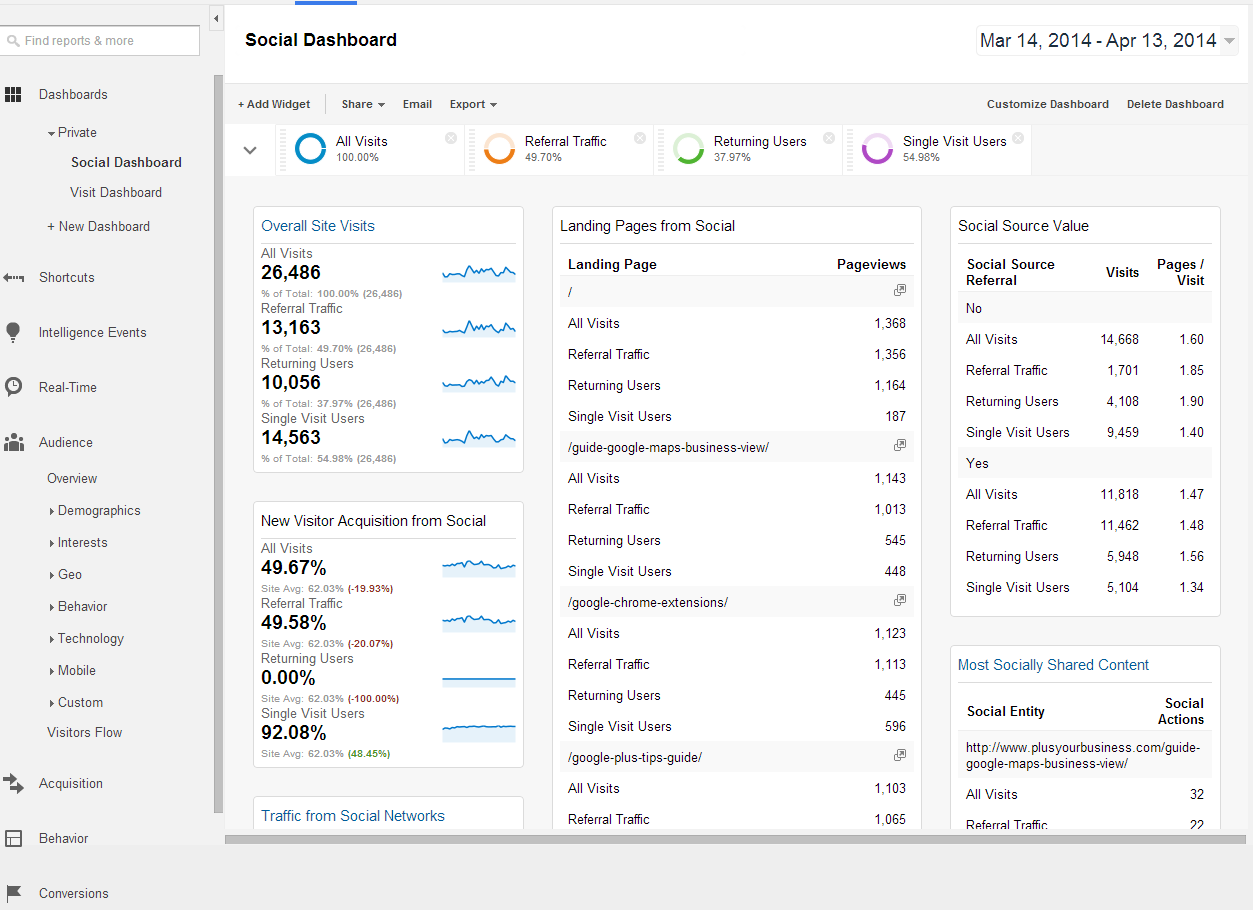Remove the Referral Traffic segment
The image size is (1253, 910).
click(x=640, y=138)
